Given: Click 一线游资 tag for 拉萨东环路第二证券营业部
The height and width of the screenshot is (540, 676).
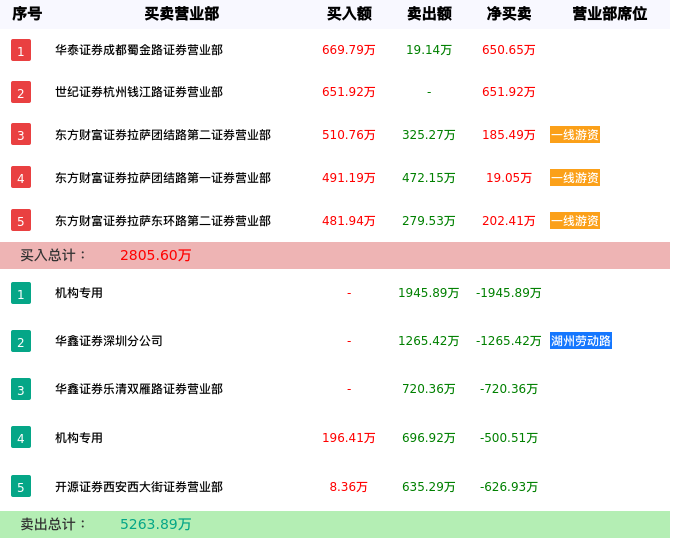Looking at the screenshot, I should [575, 221].
